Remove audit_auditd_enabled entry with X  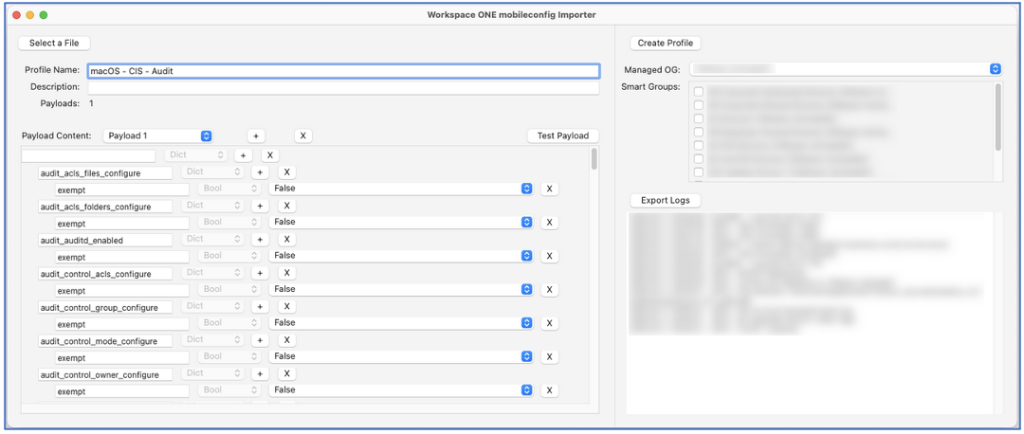pos(287,240)
